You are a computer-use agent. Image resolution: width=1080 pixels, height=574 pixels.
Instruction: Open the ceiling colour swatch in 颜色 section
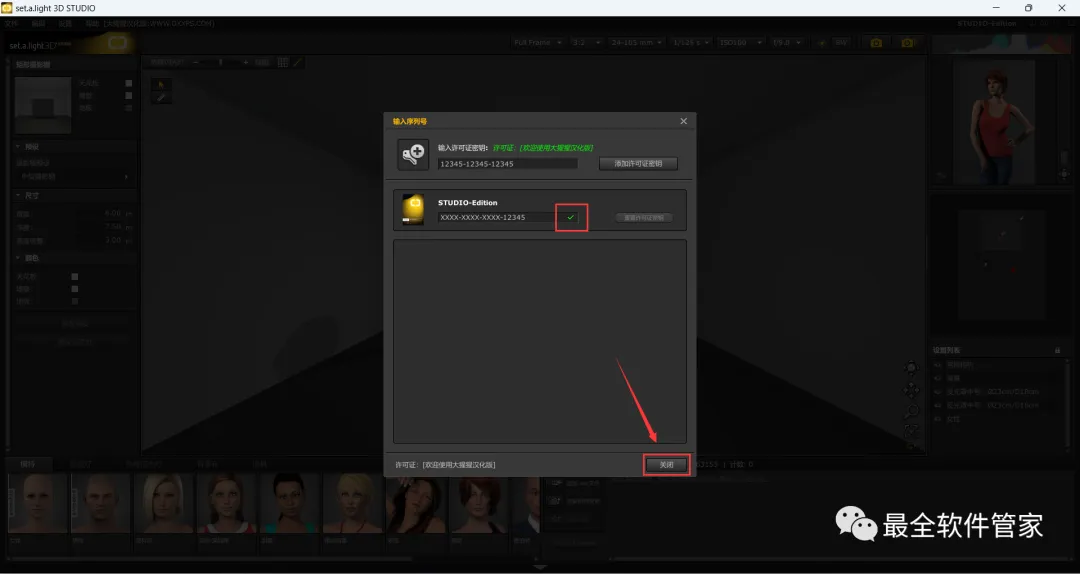pos(75,276)
